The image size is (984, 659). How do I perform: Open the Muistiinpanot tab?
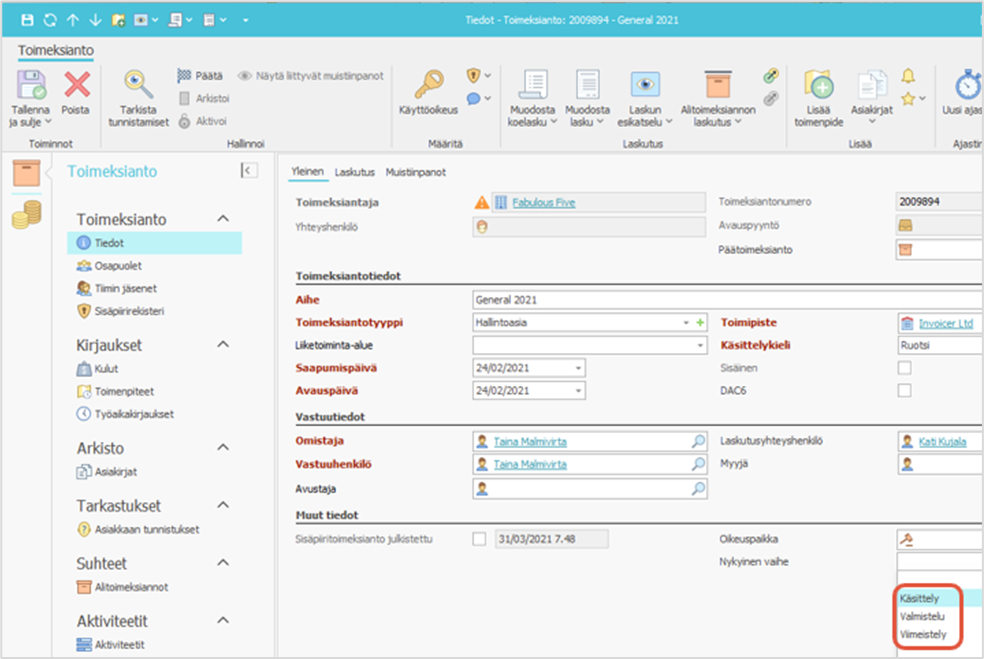coord(416,172)
